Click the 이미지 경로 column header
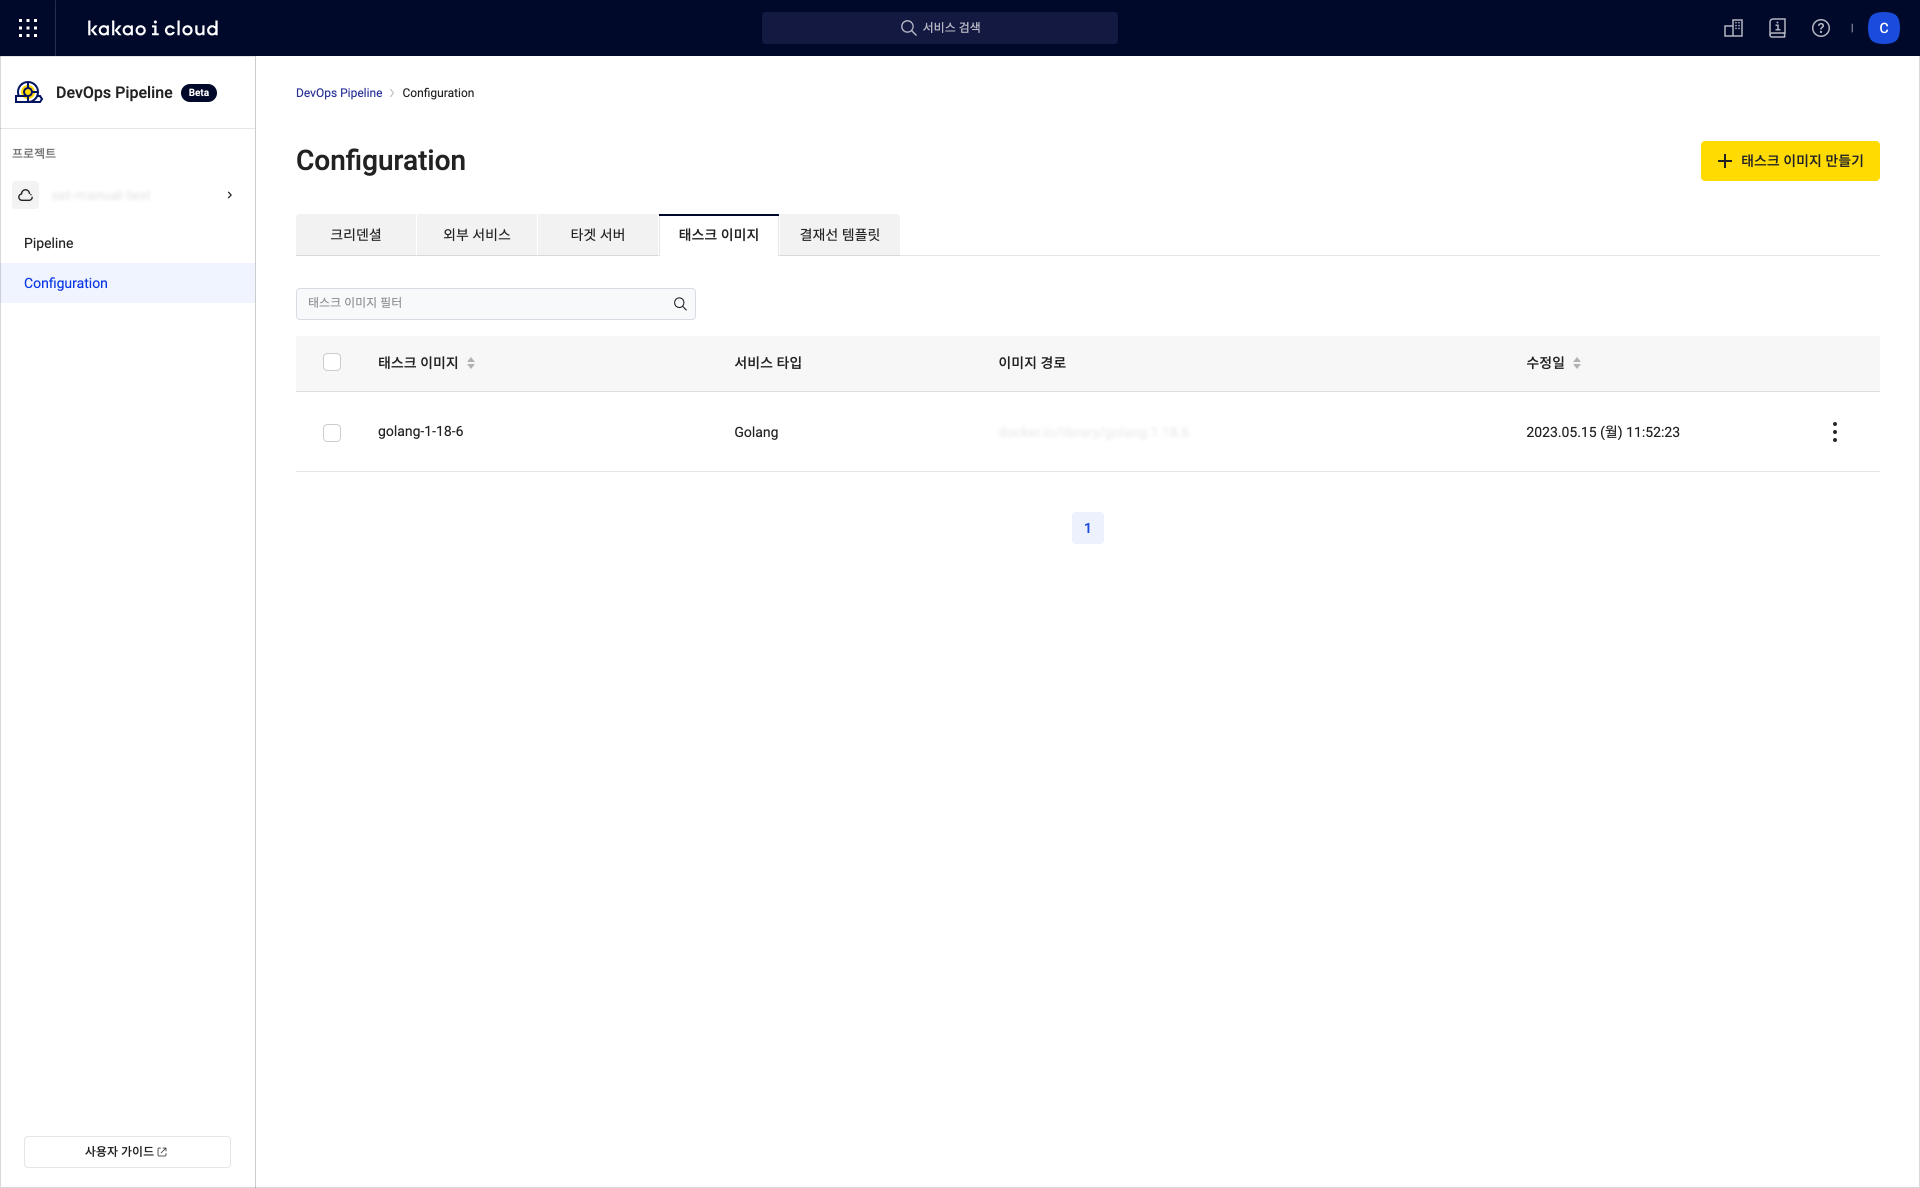The image size is (1920, 1188). point(1032,363)
